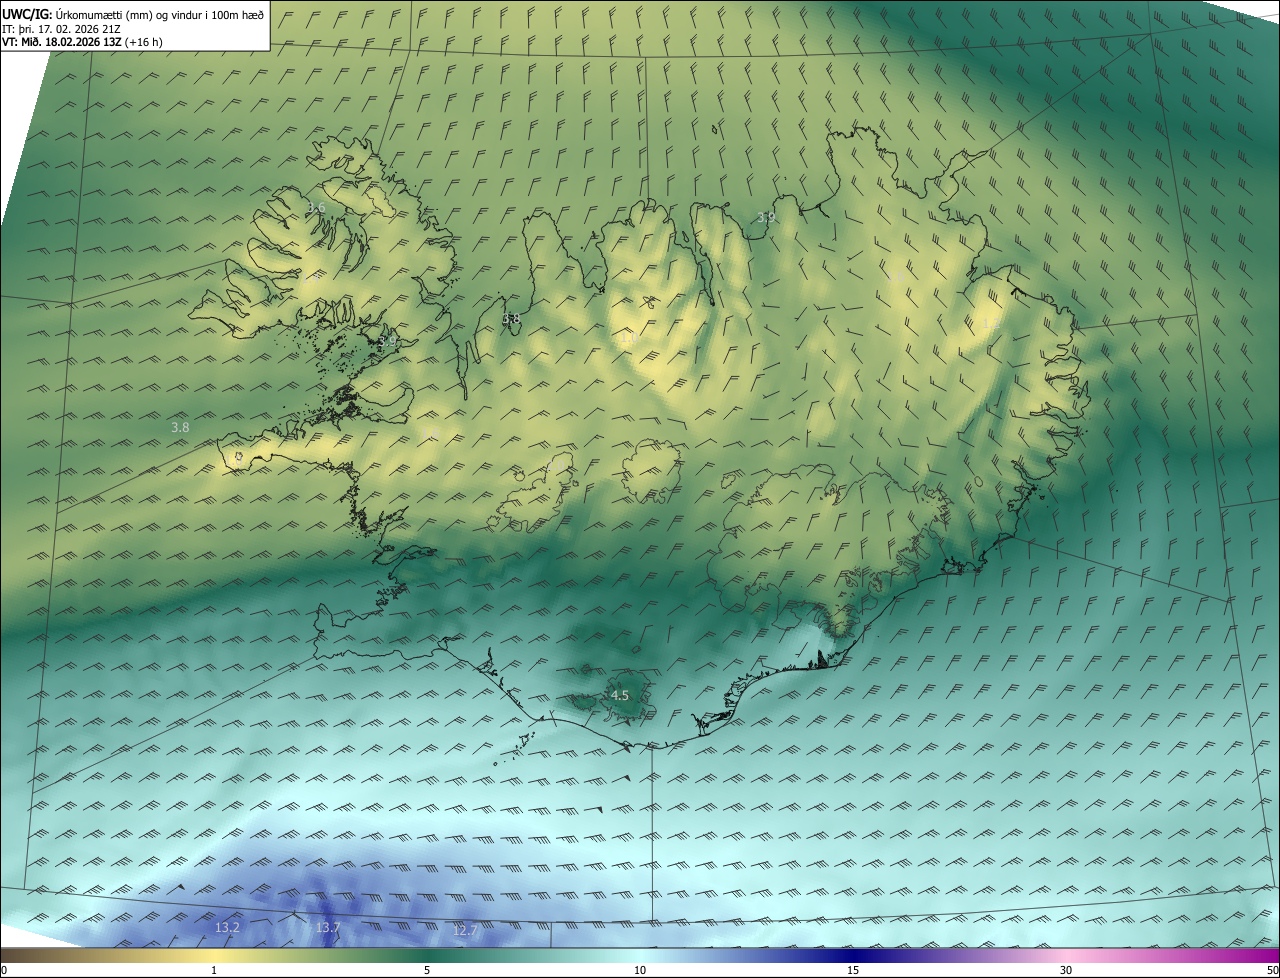Screen dimensions: 1280x978
Task: Click the 3.6 value label on the Westfjords
Action: coord(316,208)
